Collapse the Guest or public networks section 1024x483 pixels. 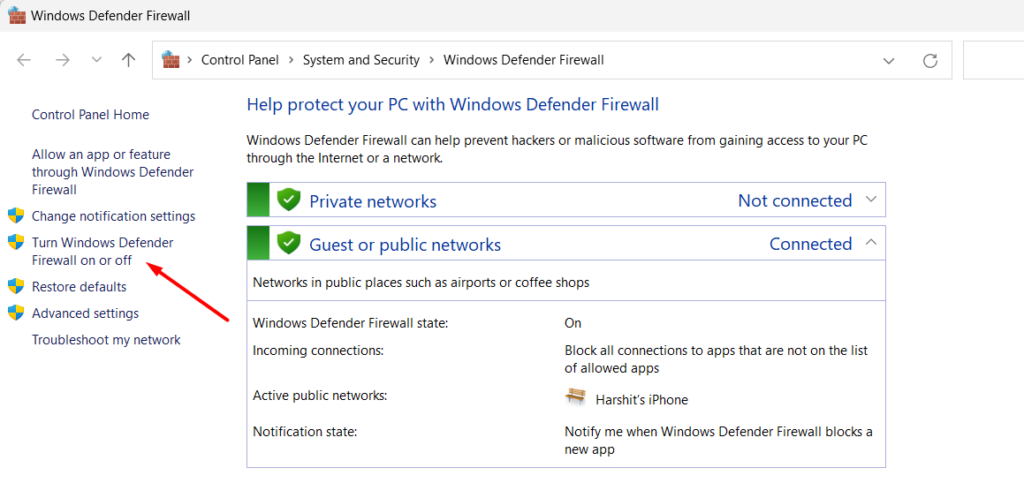pos(871,242)
